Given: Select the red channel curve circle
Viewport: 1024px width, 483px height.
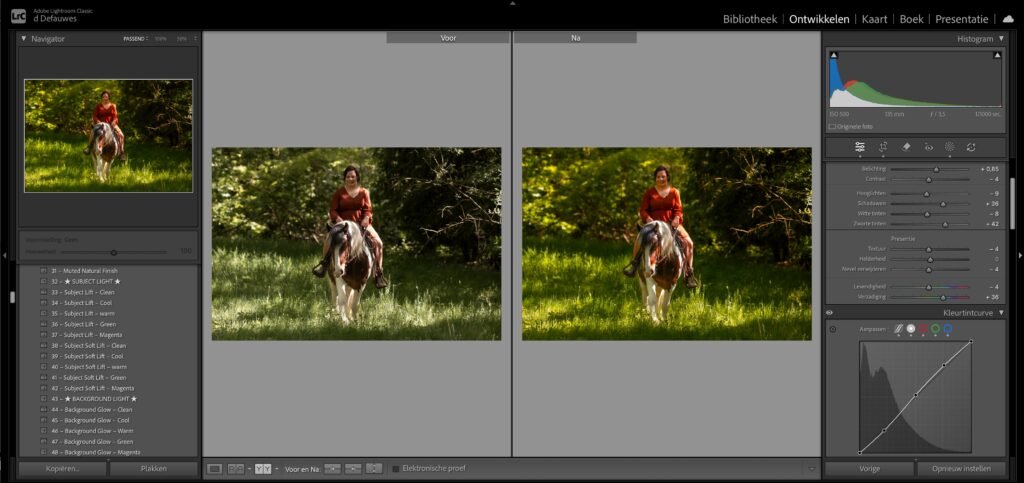Looking at the screenshot, I should point(922,328).
